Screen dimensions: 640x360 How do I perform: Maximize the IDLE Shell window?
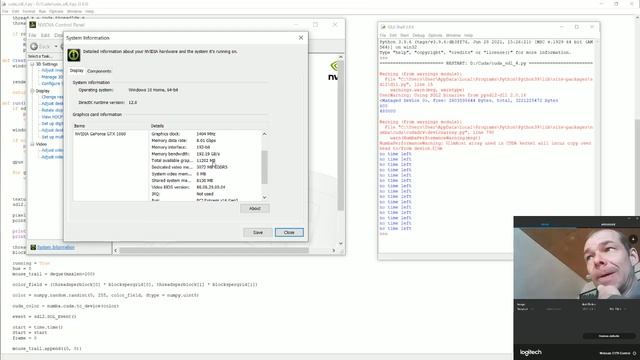[x=576, y=27]
